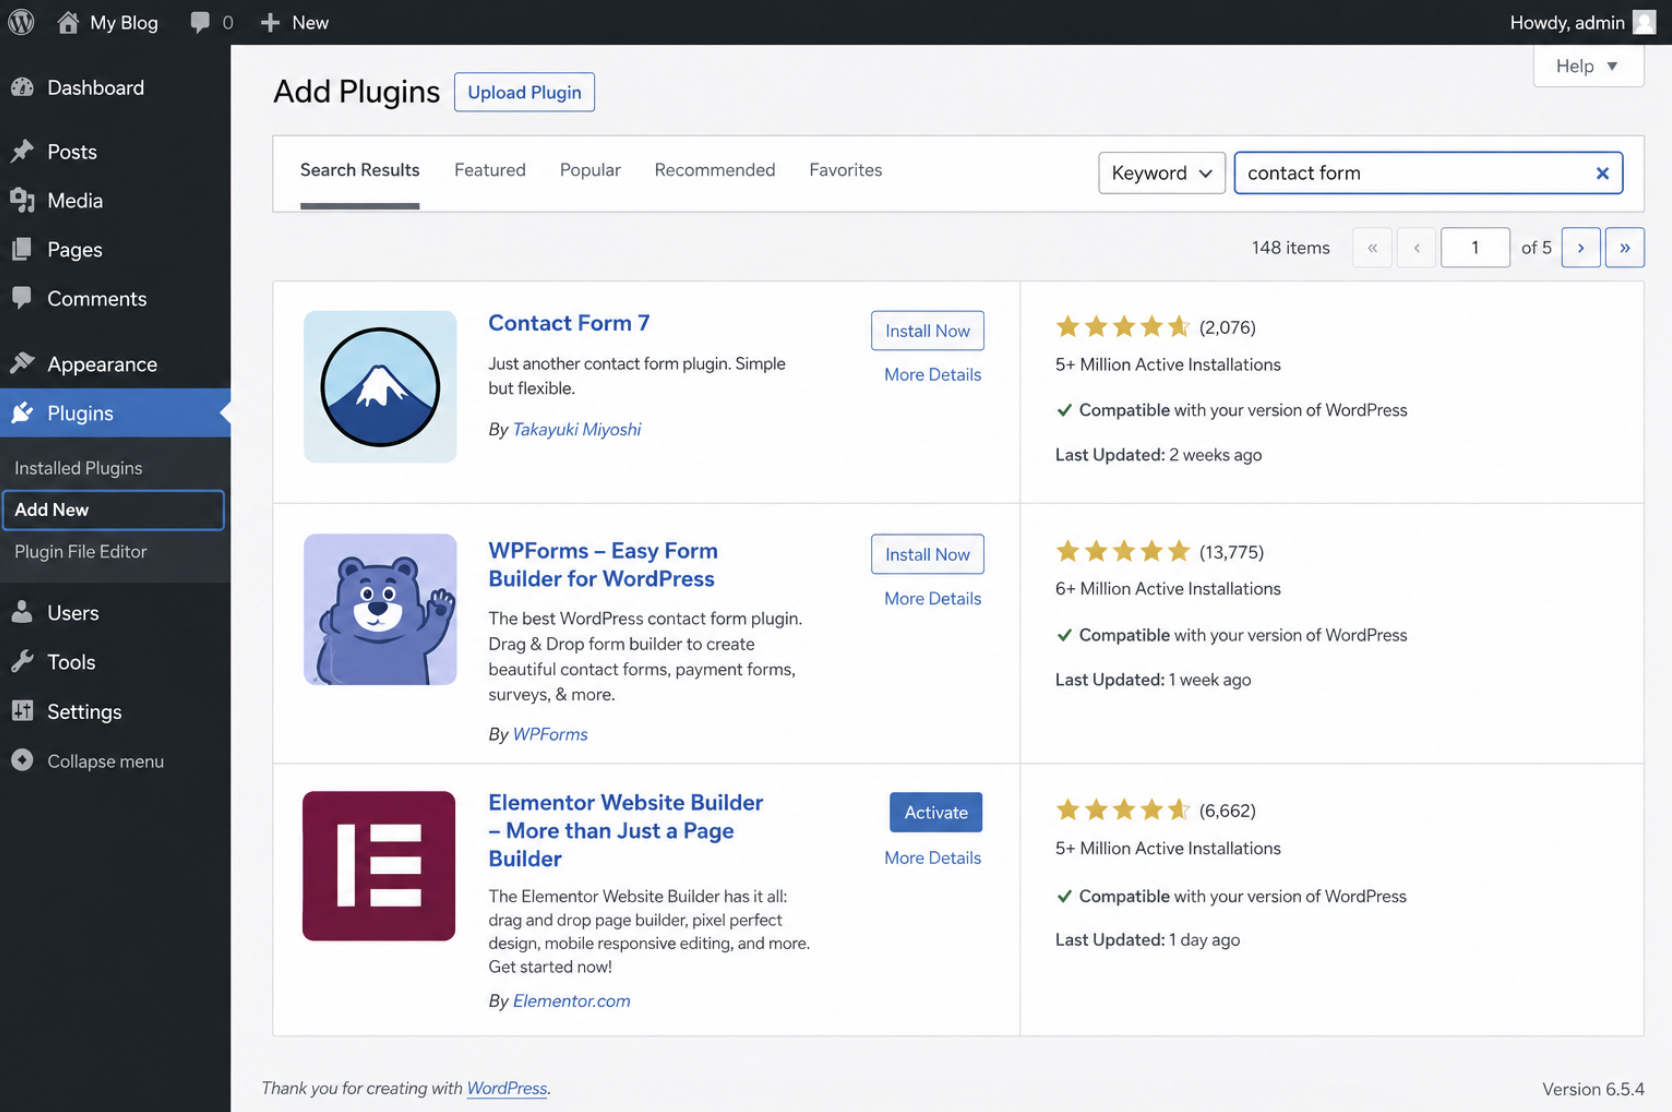The height and width of the screenshot is (1112, 1672).
Task: Click the plus New icon in admin bar
Action: pos(270,22)
